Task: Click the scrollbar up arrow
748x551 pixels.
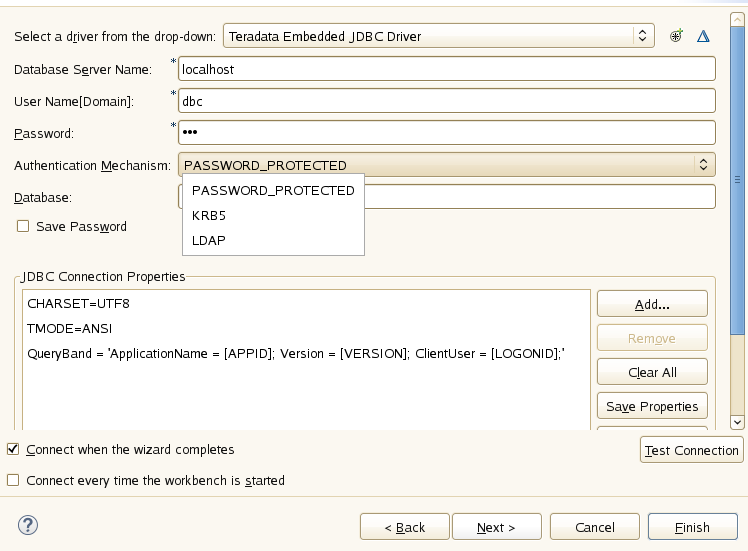Action: [x=738, y=20]
